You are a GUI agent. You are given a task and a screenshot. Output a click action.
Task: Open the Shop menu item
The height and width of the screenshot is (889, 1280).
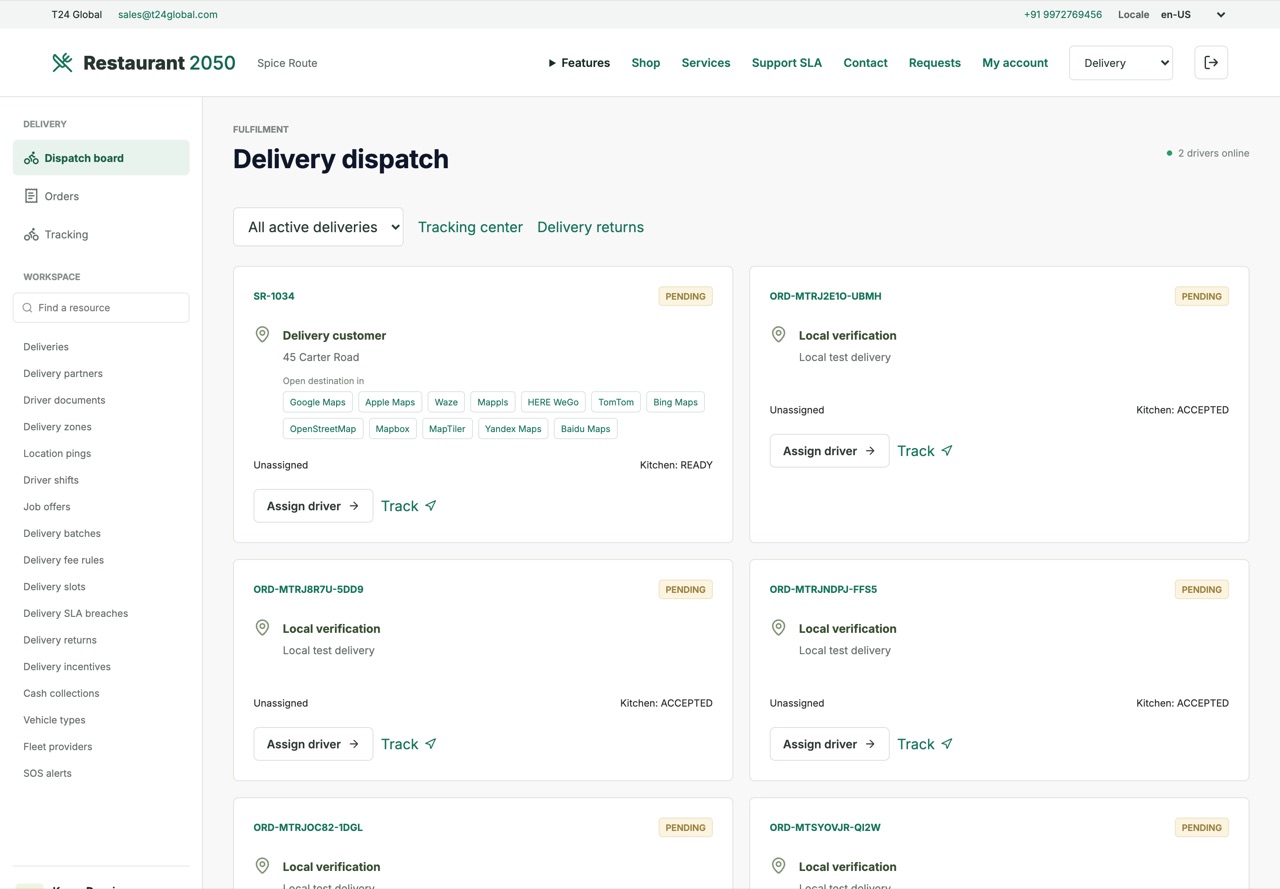coord(646,63)
